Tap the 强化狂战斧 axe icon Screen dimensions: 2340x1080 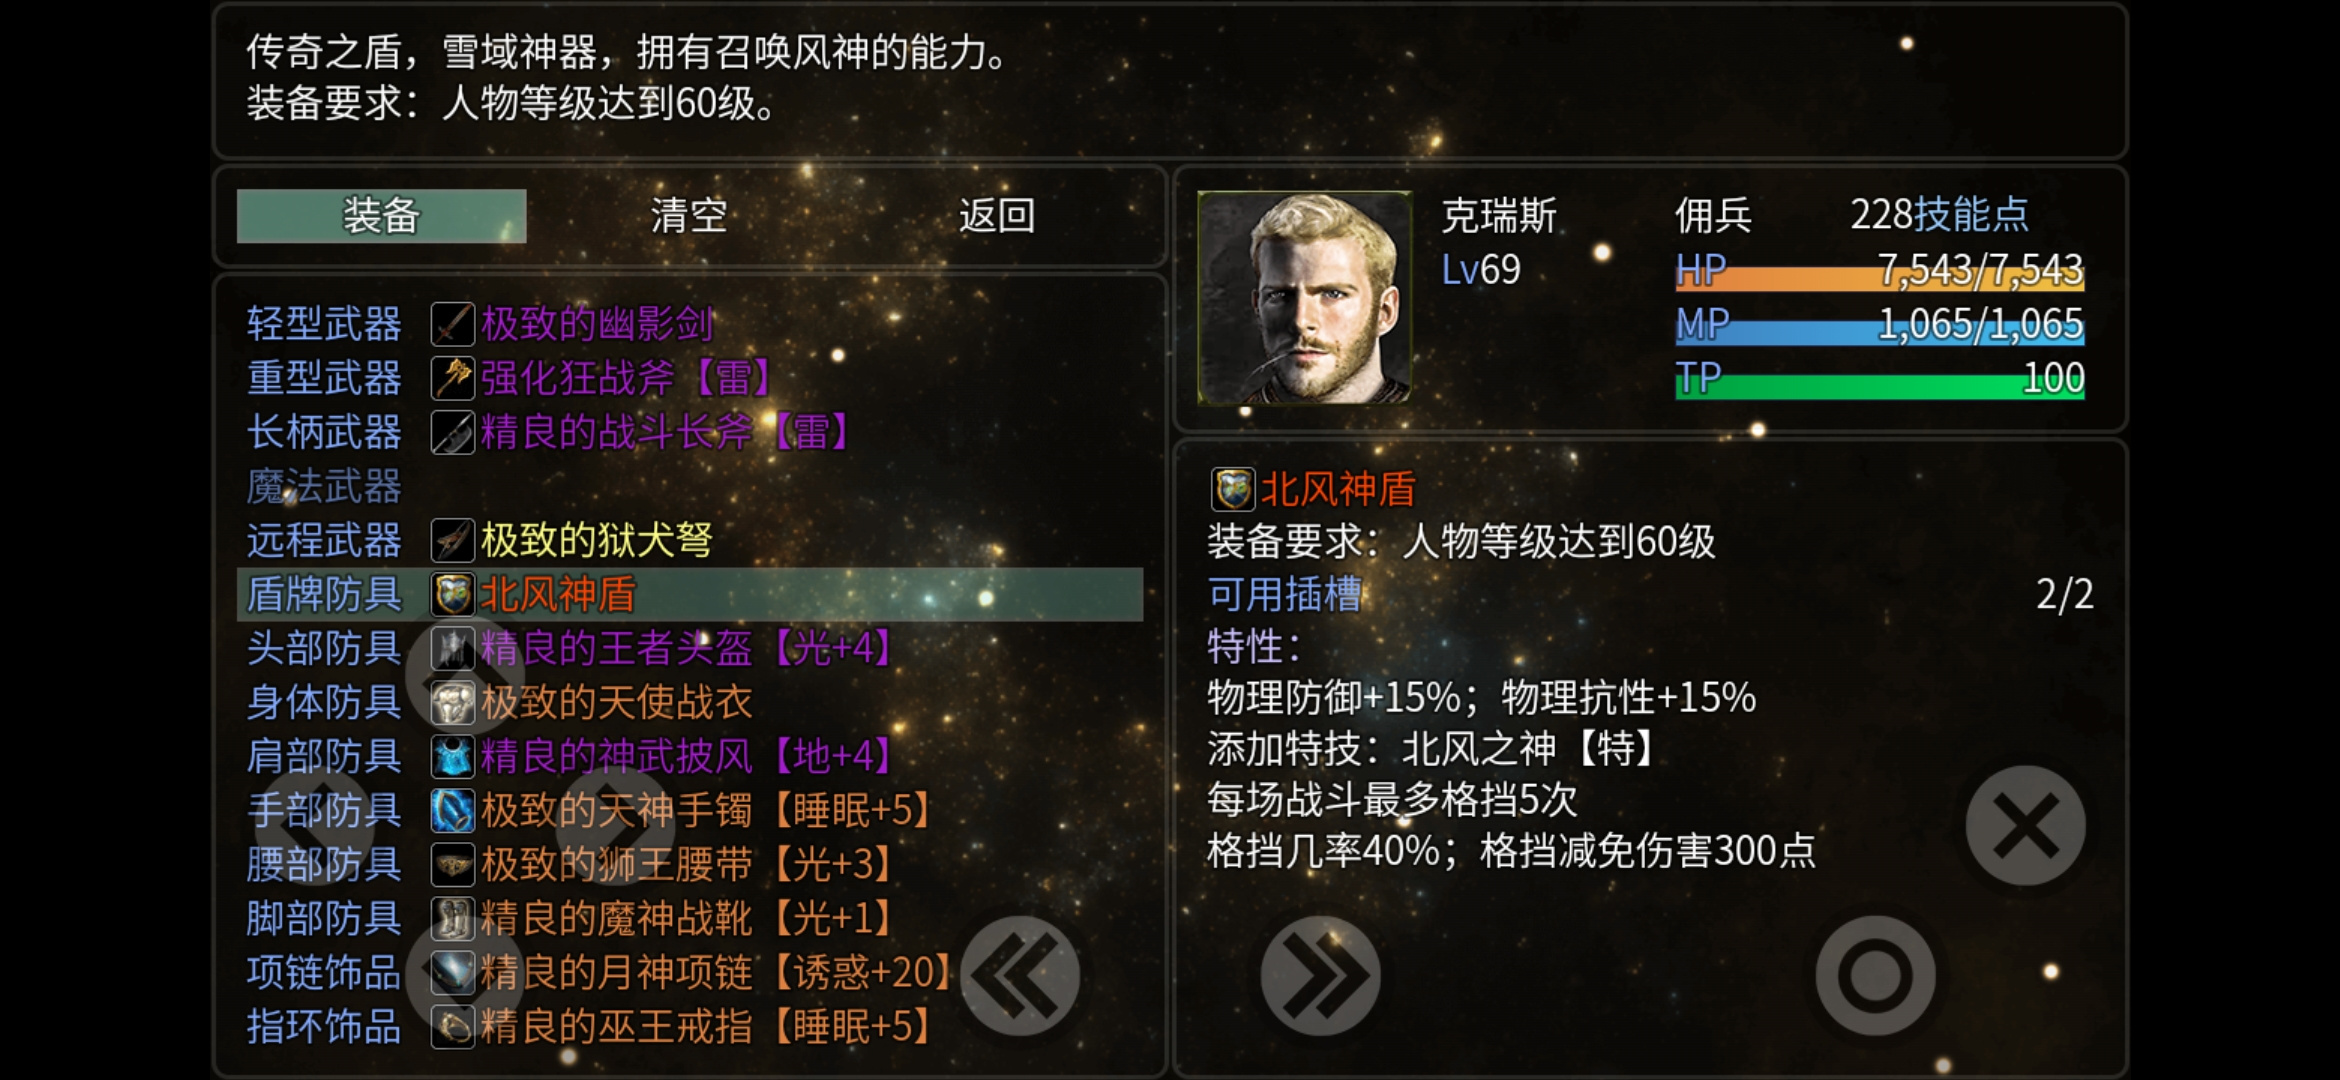click(452, 378)
